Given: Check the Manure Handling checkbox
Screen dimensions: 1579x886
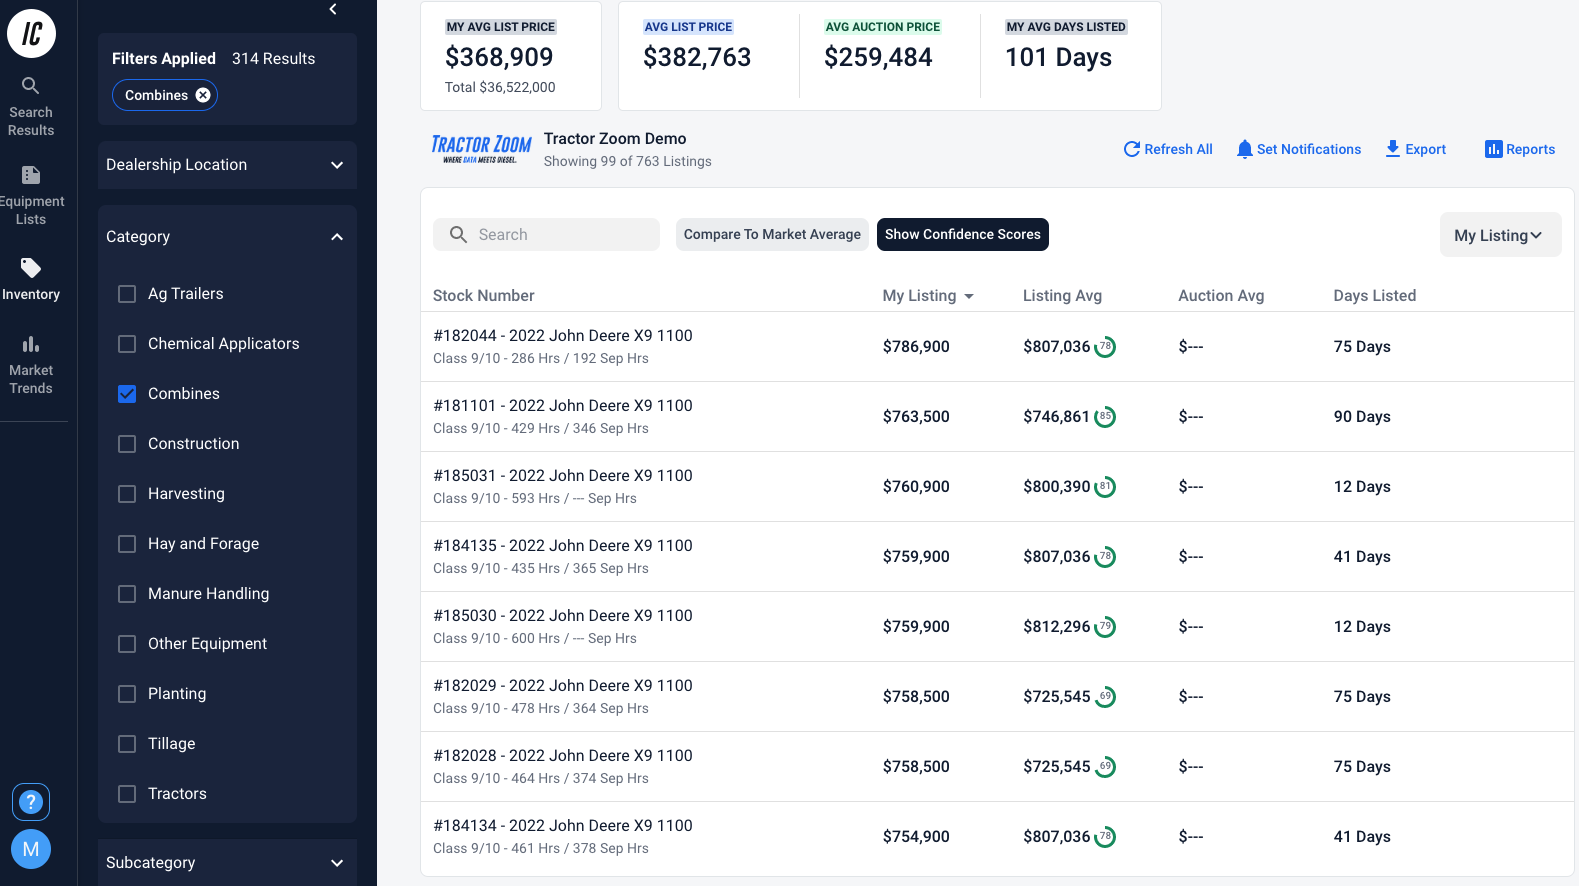Looking at the screenshot, I should point(127,594).
